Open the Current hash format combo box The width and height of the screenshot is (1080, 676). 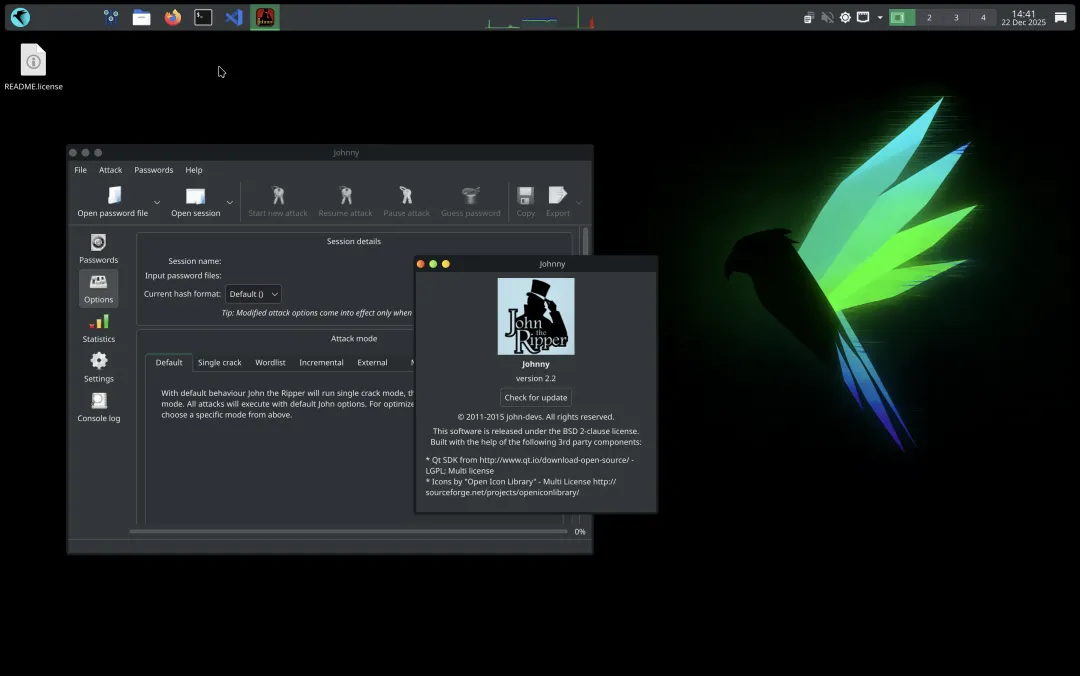pyautogui.click(x=253, y=294)
